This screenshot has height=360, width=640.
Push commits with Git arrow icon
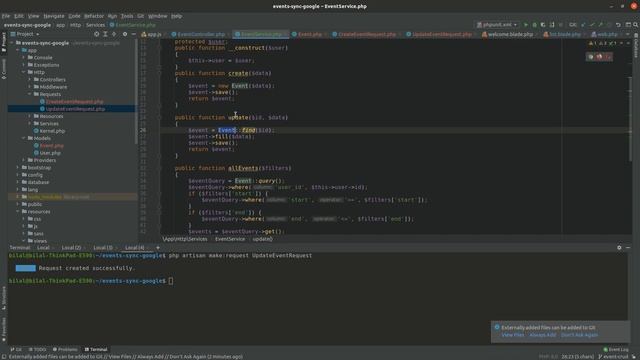coord(600,25)
